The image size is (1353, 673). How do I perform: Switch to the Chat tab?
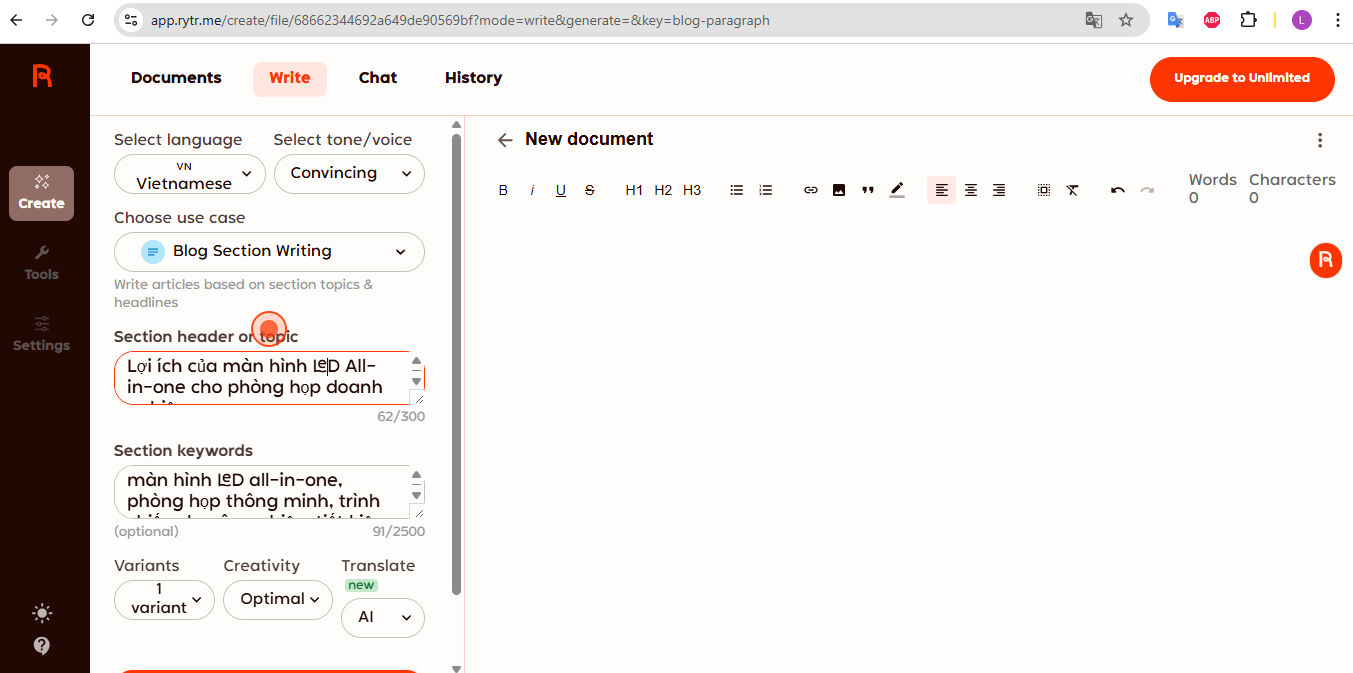(x=378, y=78)
